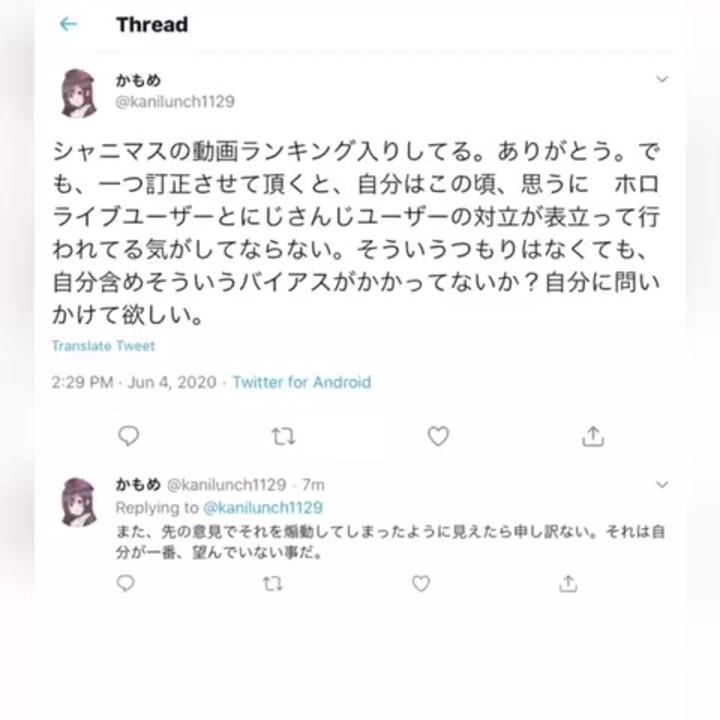Open reply tweet options chevron menu
720x720 pixels.
tap(662, 484)
